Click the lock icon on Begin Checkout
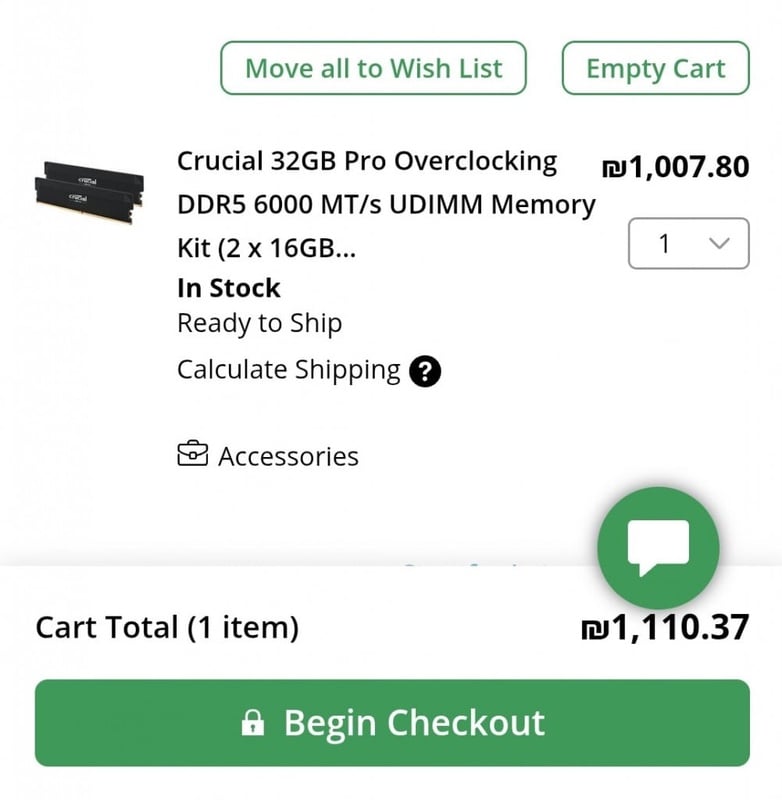The image size is (782, 800). [254, 723]
